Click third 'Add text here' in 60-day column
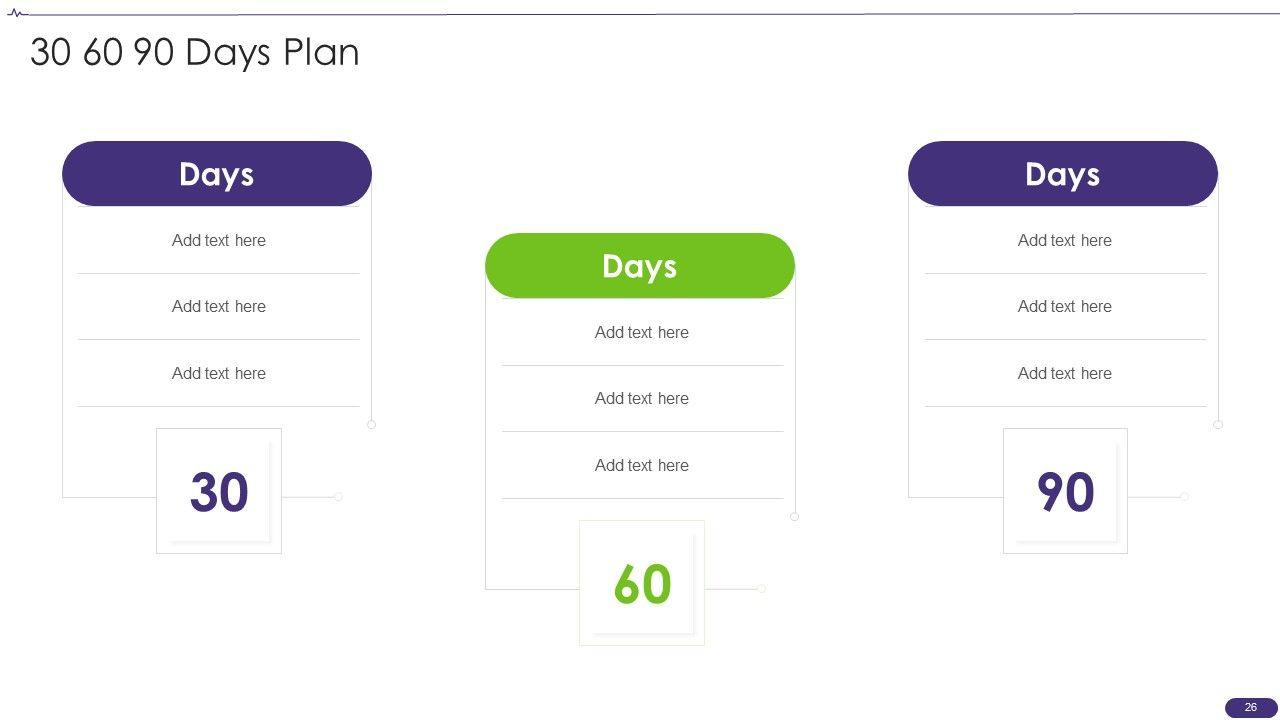The width and height of the screenshot is (1280, 720). click(642, 465)
